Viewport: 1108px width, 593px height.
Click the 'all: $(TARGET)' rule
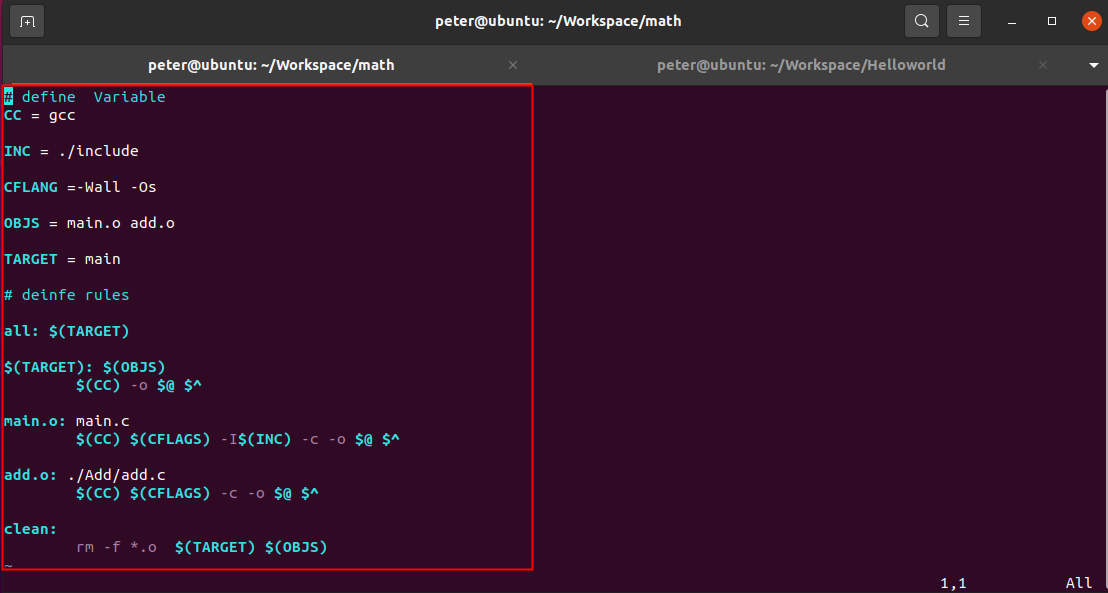(67, 331)
